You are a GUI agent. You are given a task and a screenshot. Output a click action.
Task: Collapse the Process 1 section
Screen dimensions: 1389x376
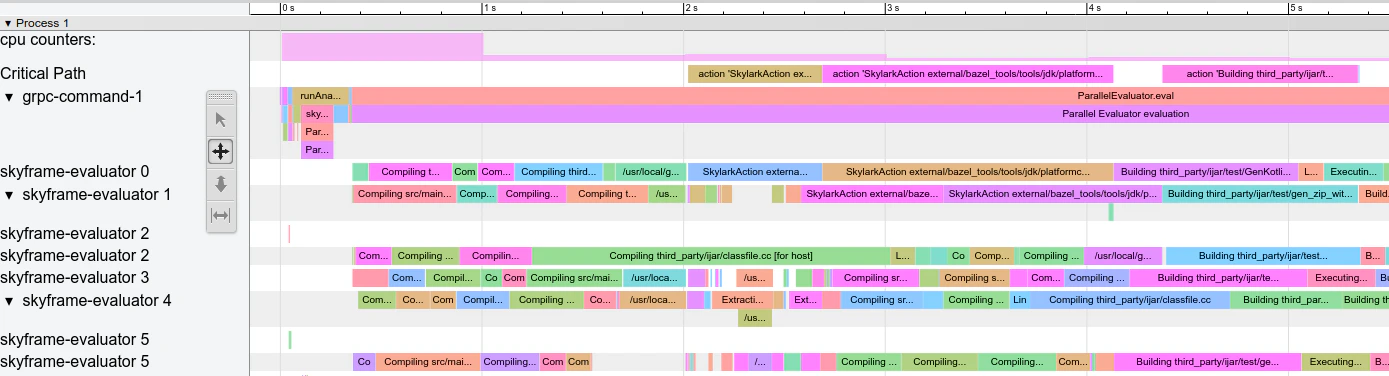point(8,22)
